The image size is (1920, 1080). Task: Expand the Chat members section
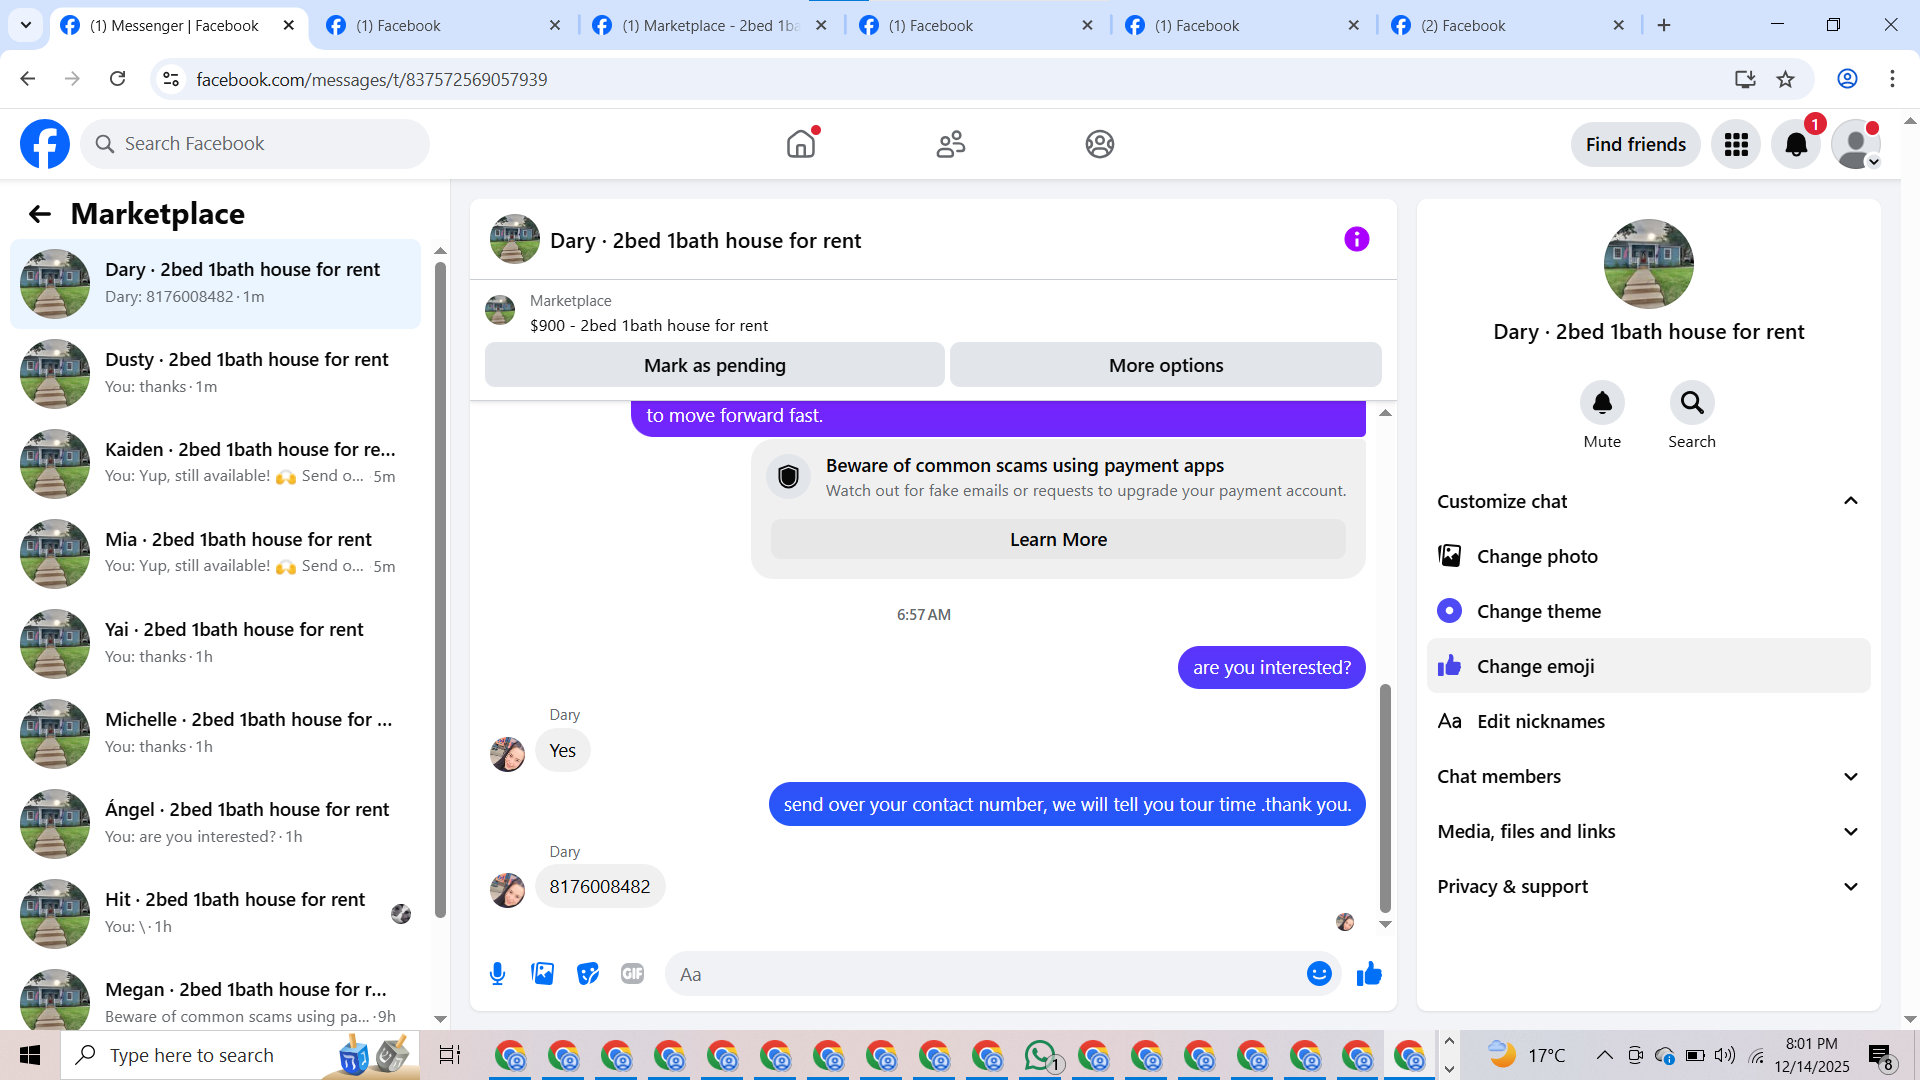(1850, 777)
